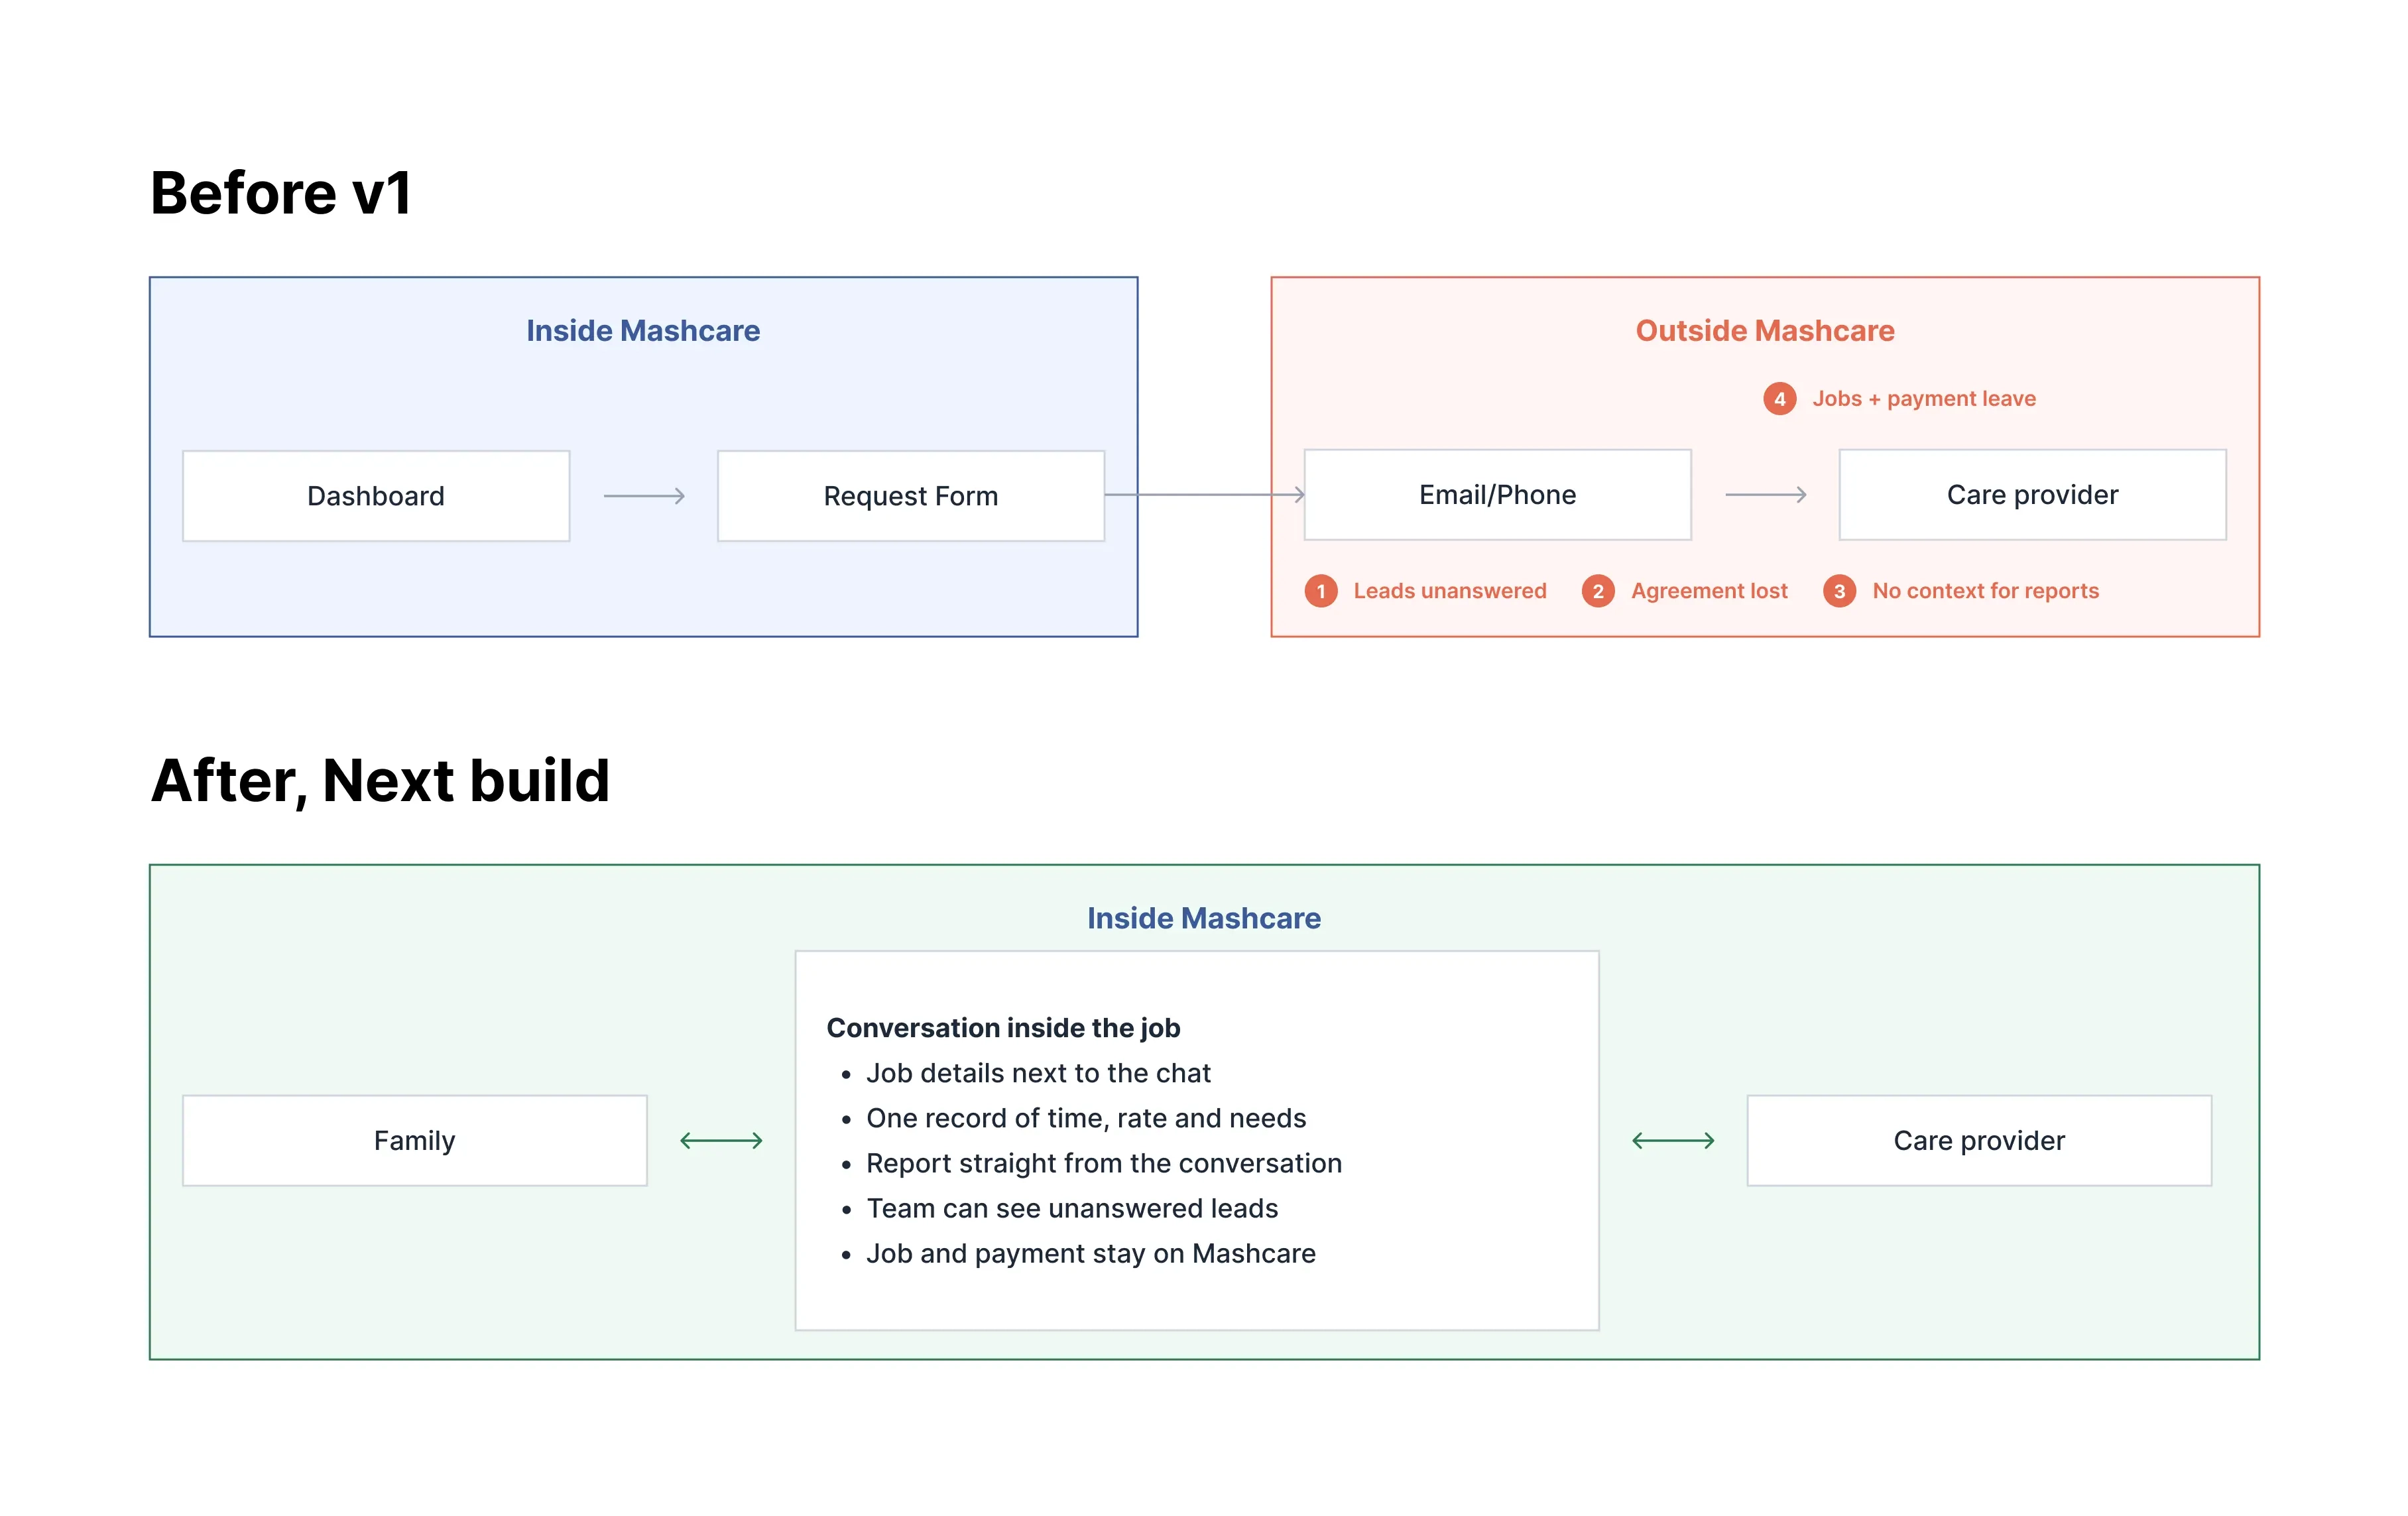Screen dimensions: 2408x1516
Task: Click the 'Agreement lost' label
Action: point(1709,591)
